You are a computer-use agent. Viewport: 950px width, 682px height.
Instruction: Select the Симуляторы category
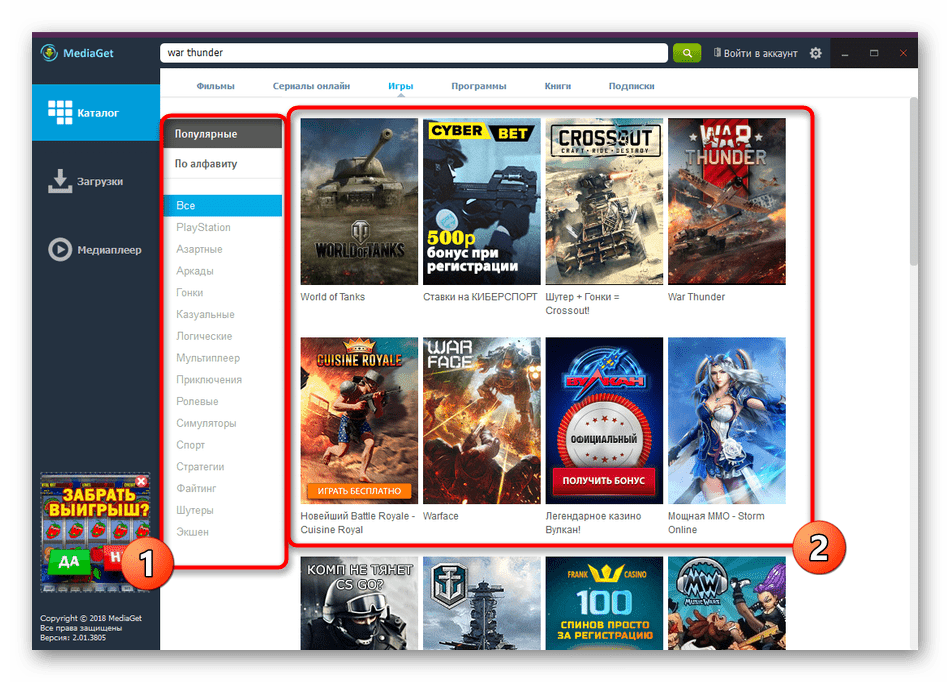click(x=206, y=423)
